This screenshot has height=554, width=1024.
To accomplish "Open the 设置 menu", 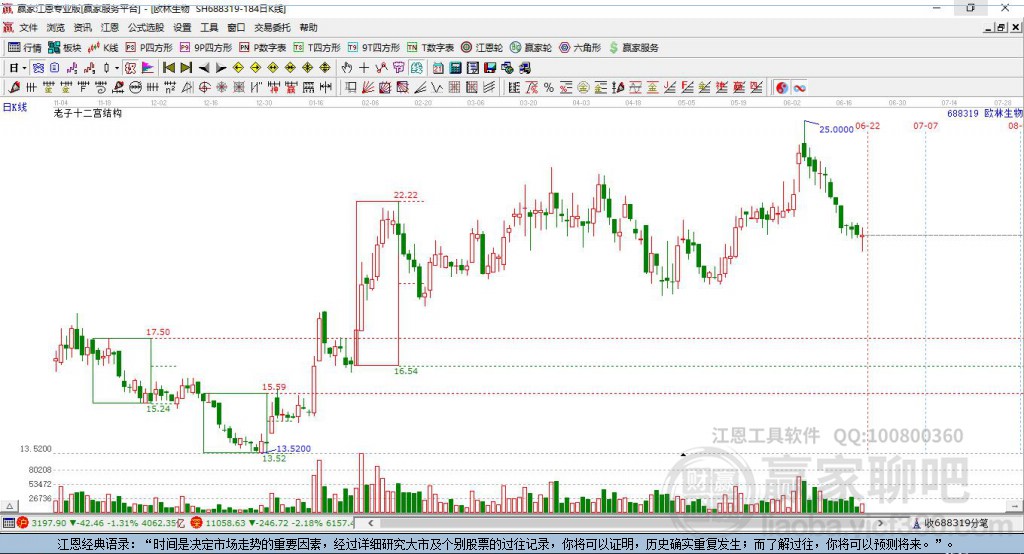I will coord(182,27).
